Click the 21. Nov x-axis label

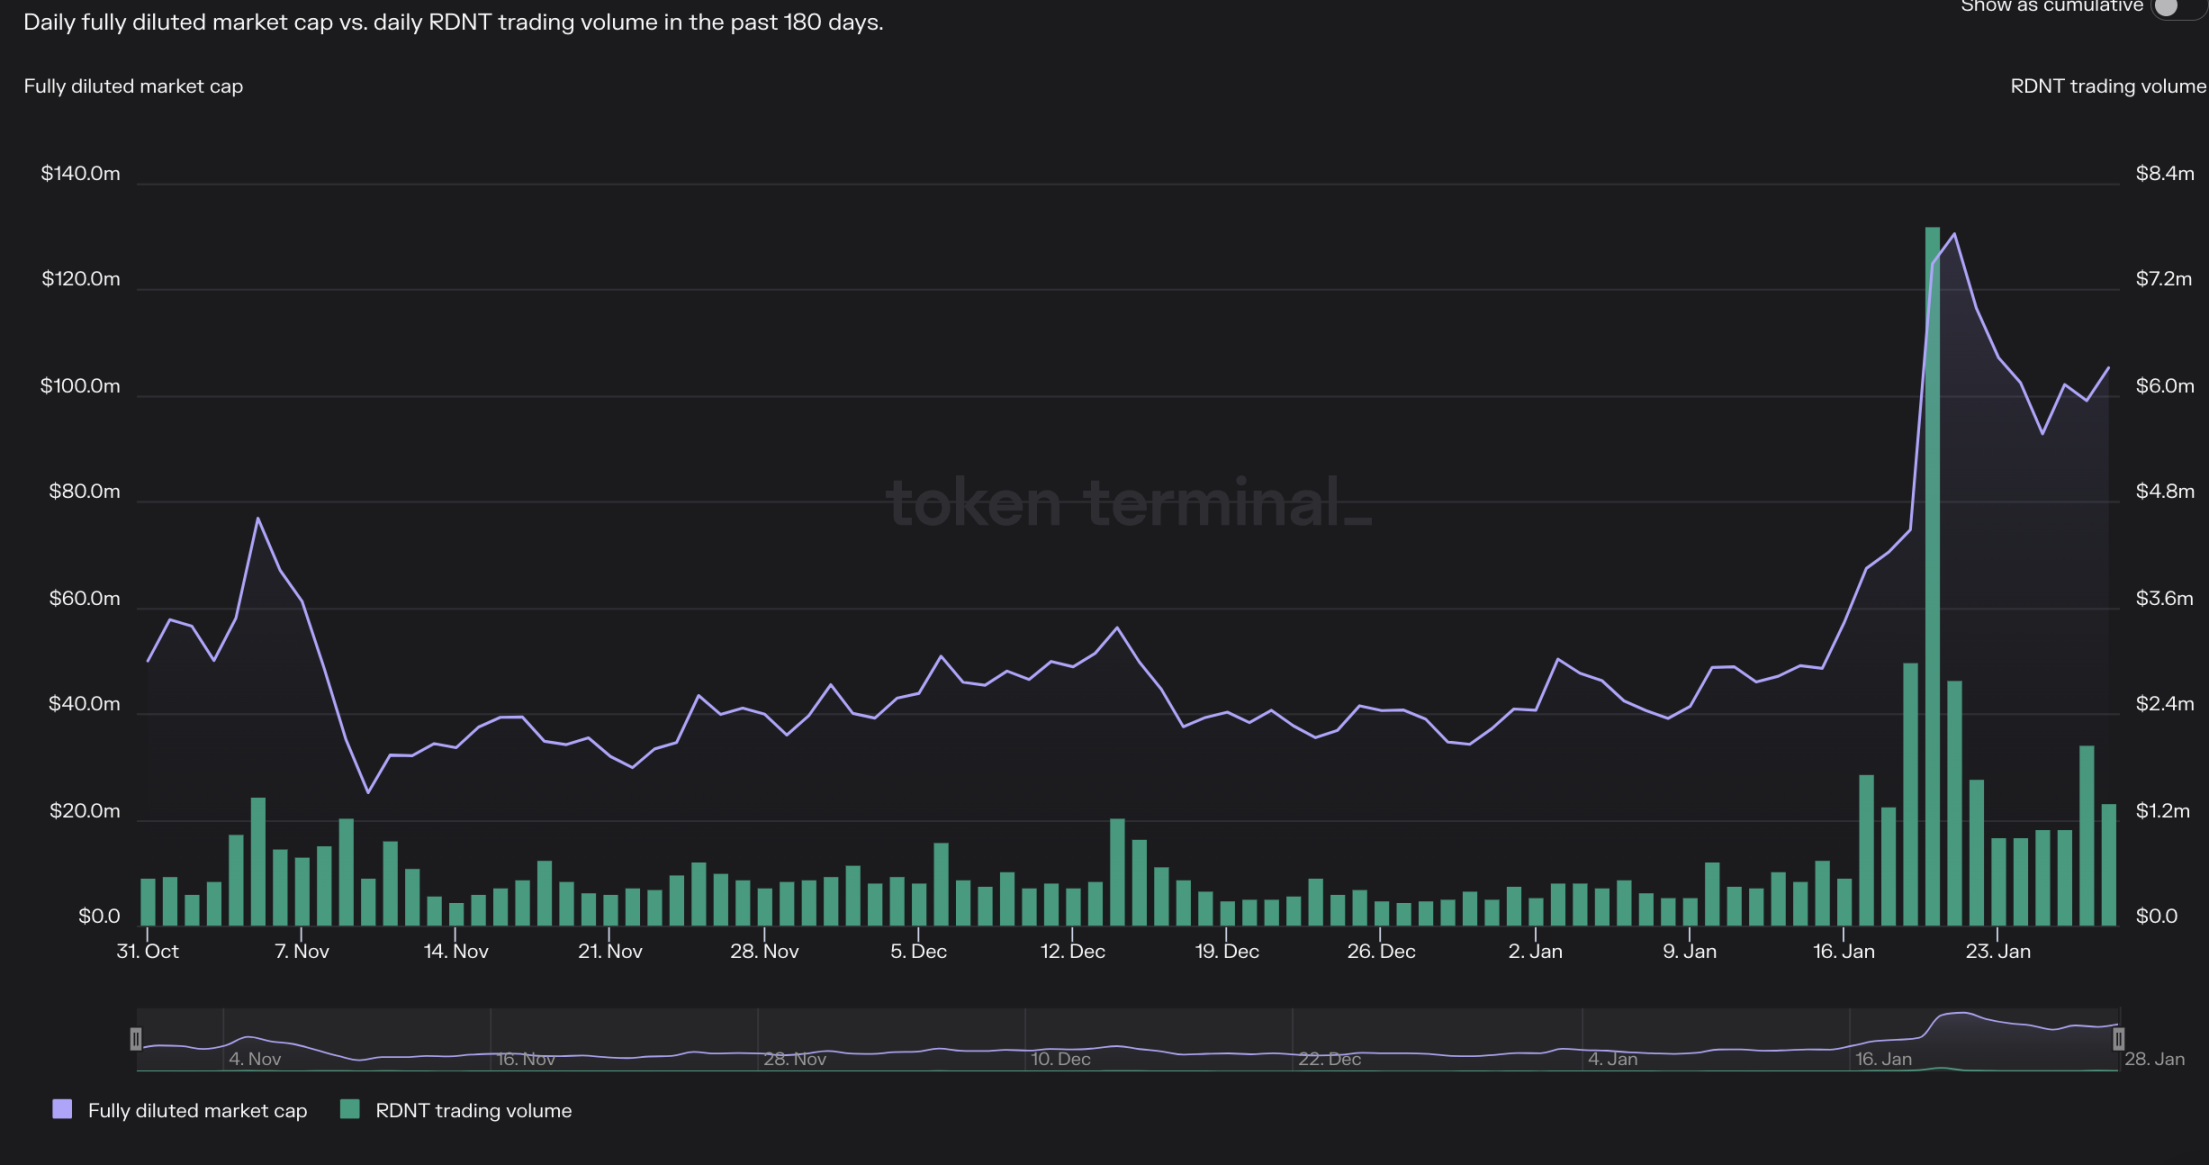610,951
